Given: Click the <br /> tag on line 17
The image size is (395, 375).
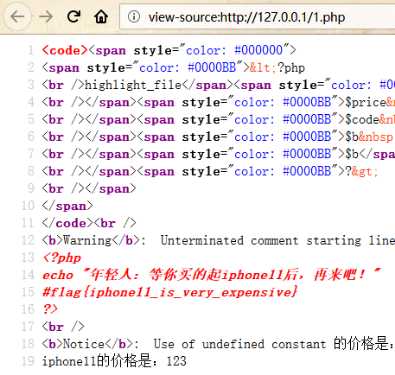Looking at the screenshot, I should click(x=63, y=326).
